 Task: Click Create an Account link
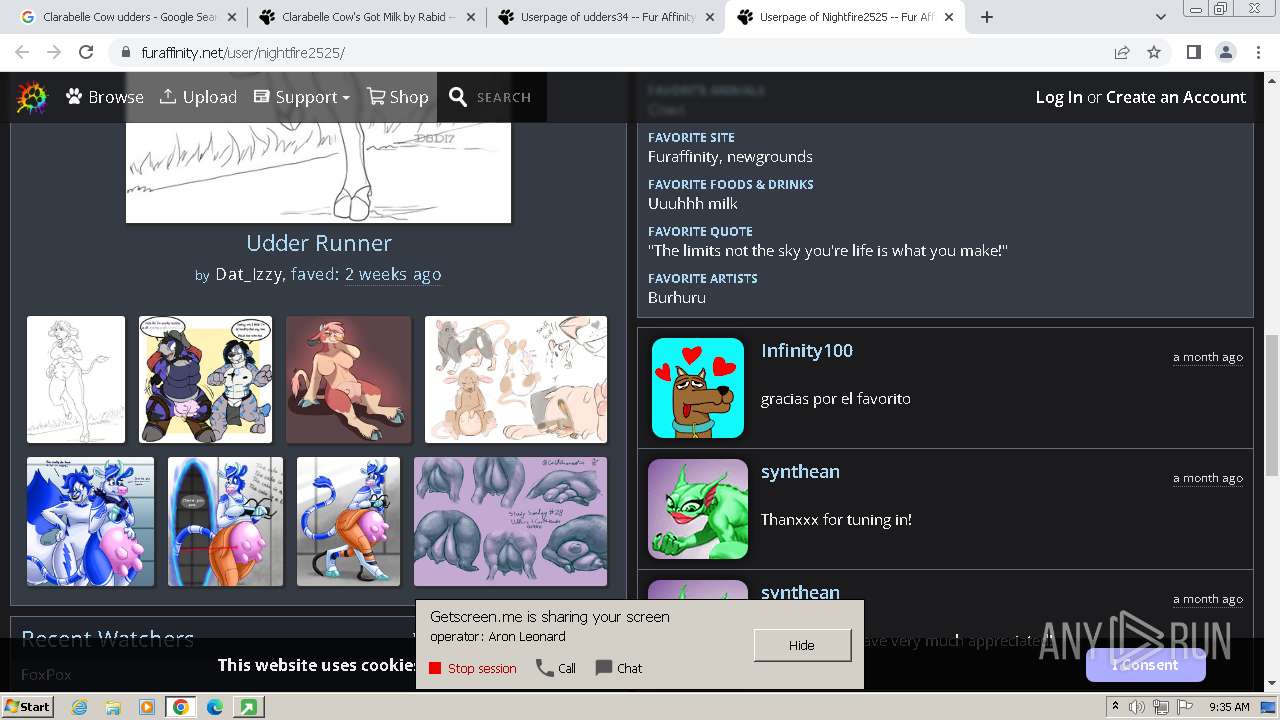point(1176,97)
